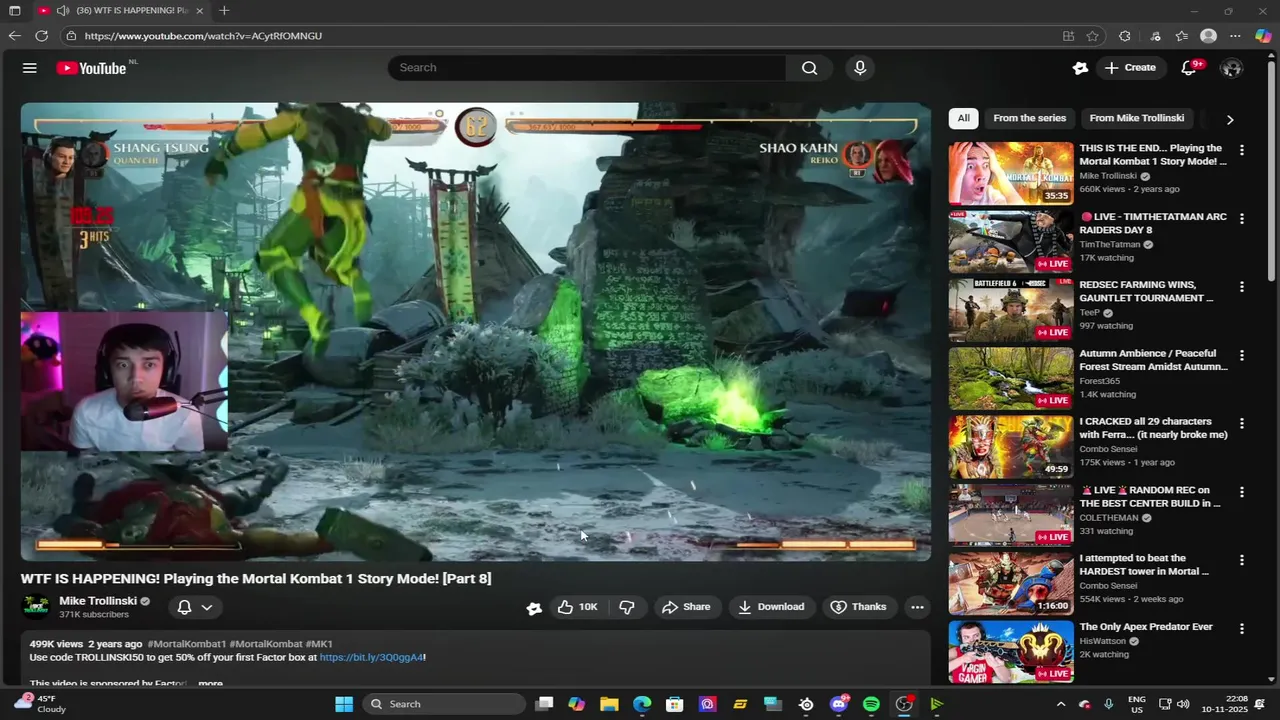This screenshot has height=720, width=1280.
Task: Open YouTube notifications bell
Action: 1189,68
